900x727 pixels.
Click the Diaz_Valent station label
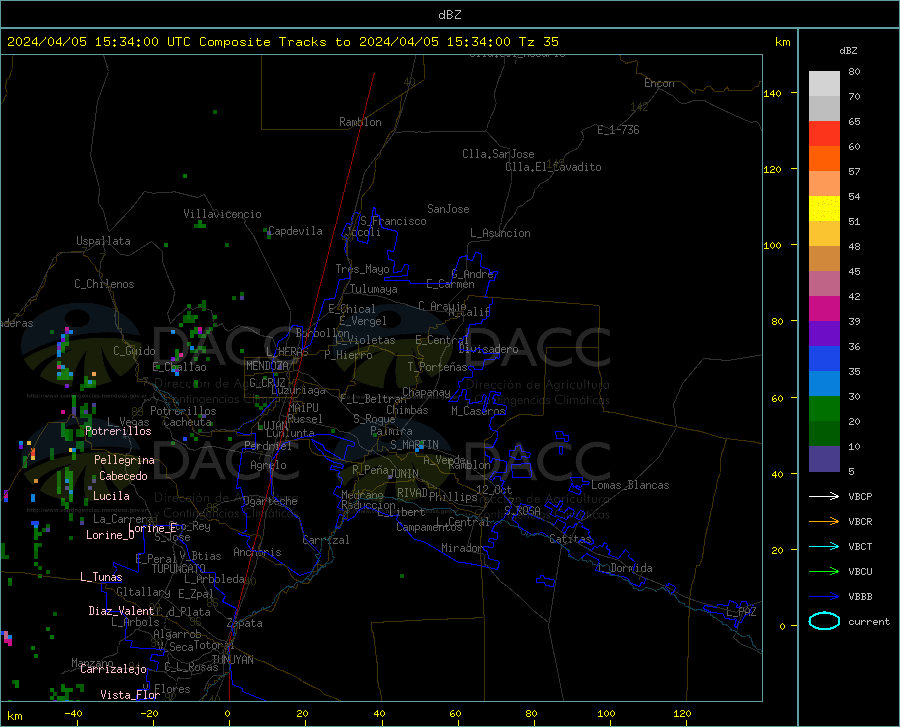point(121,611)
